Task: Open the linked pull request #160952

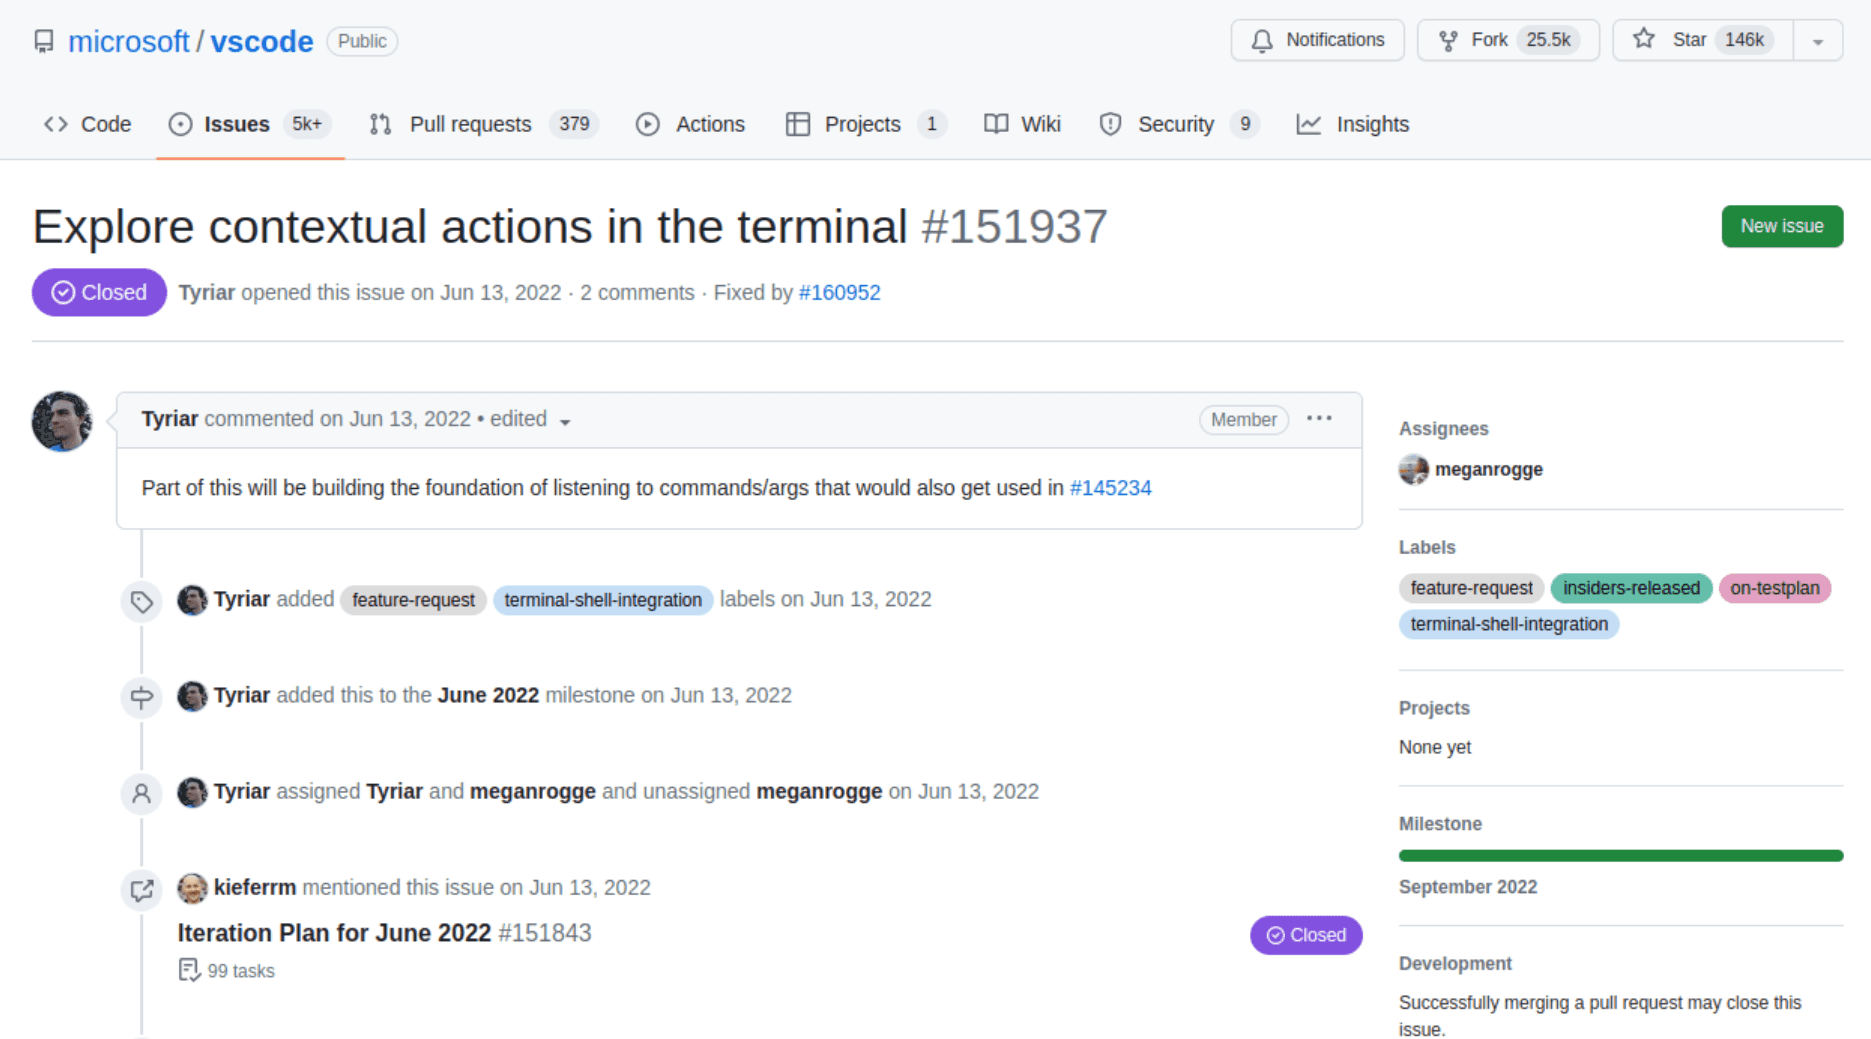Action: coord(839,293)
